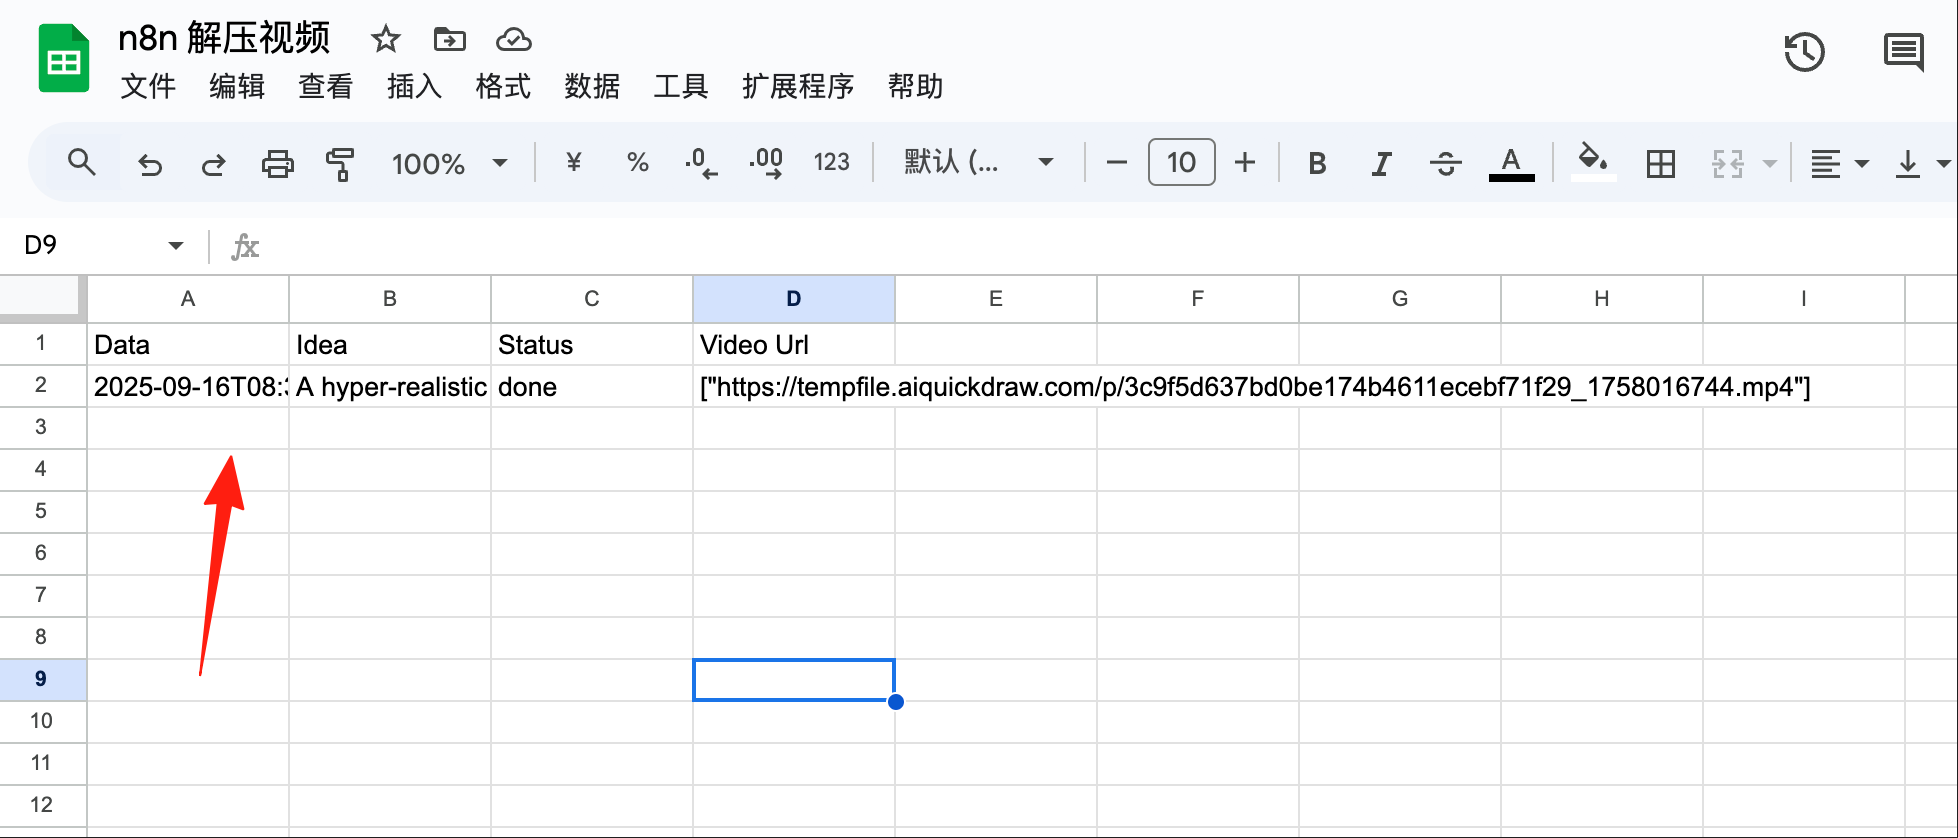Open the comments panel icon
The image size is (1958, 838).
(x=1903, y=52)
